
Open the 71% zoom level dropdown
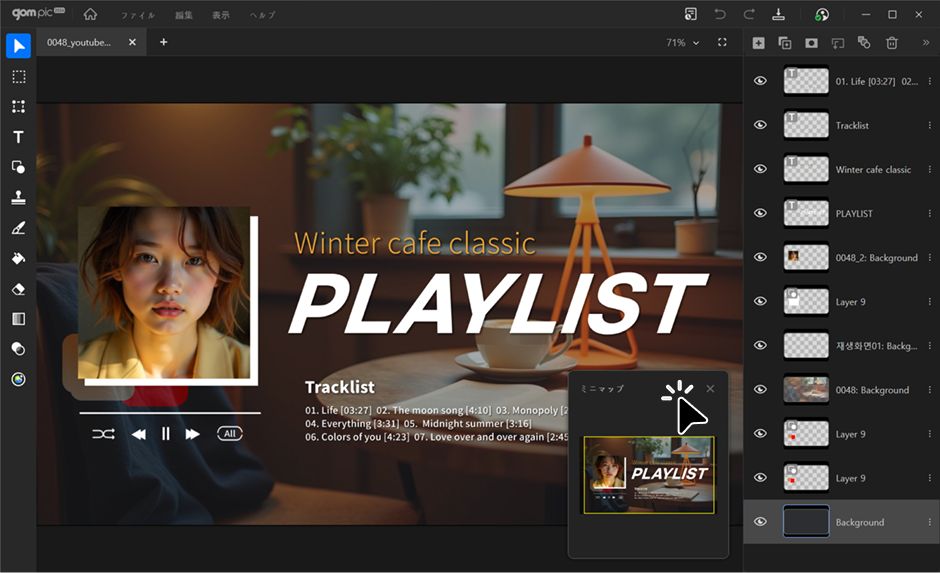coord(696,43)
